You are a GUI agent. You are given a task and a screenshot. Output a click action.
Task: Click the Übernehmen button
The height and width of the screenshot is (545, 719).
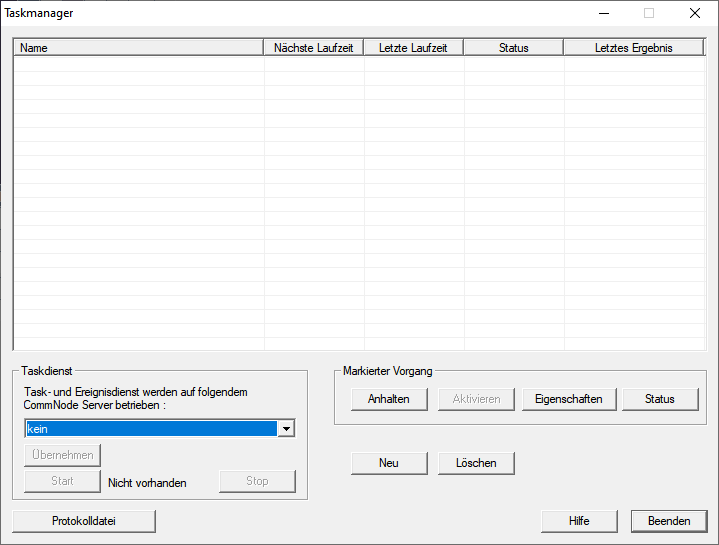coord(63,455)
